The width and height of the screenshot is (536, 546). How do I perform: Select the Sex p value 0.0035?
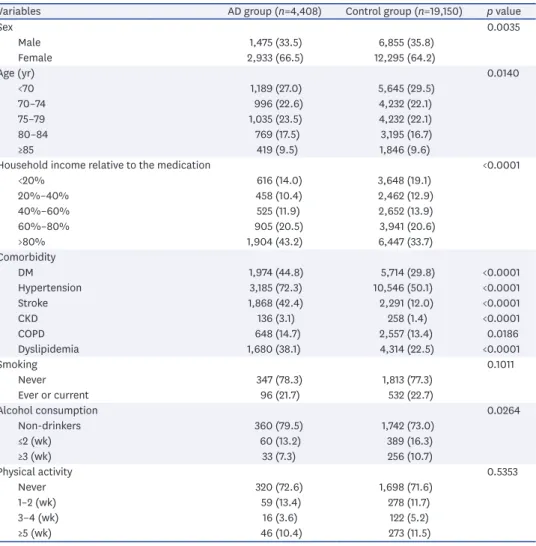(x=504, y=27)
